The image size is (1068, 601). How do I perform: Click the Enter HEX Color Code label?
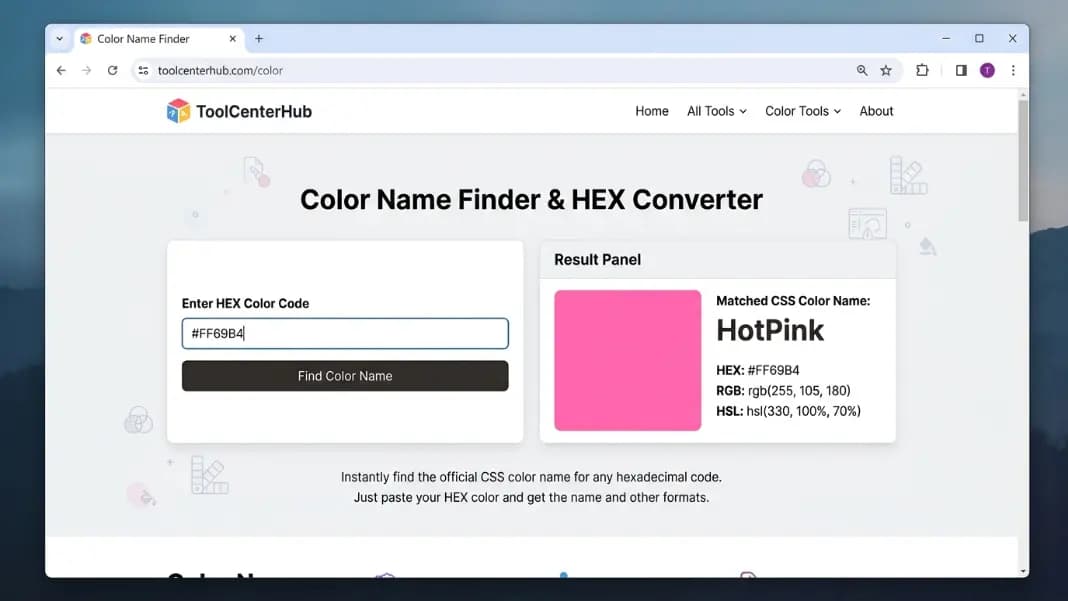point(245,304)
